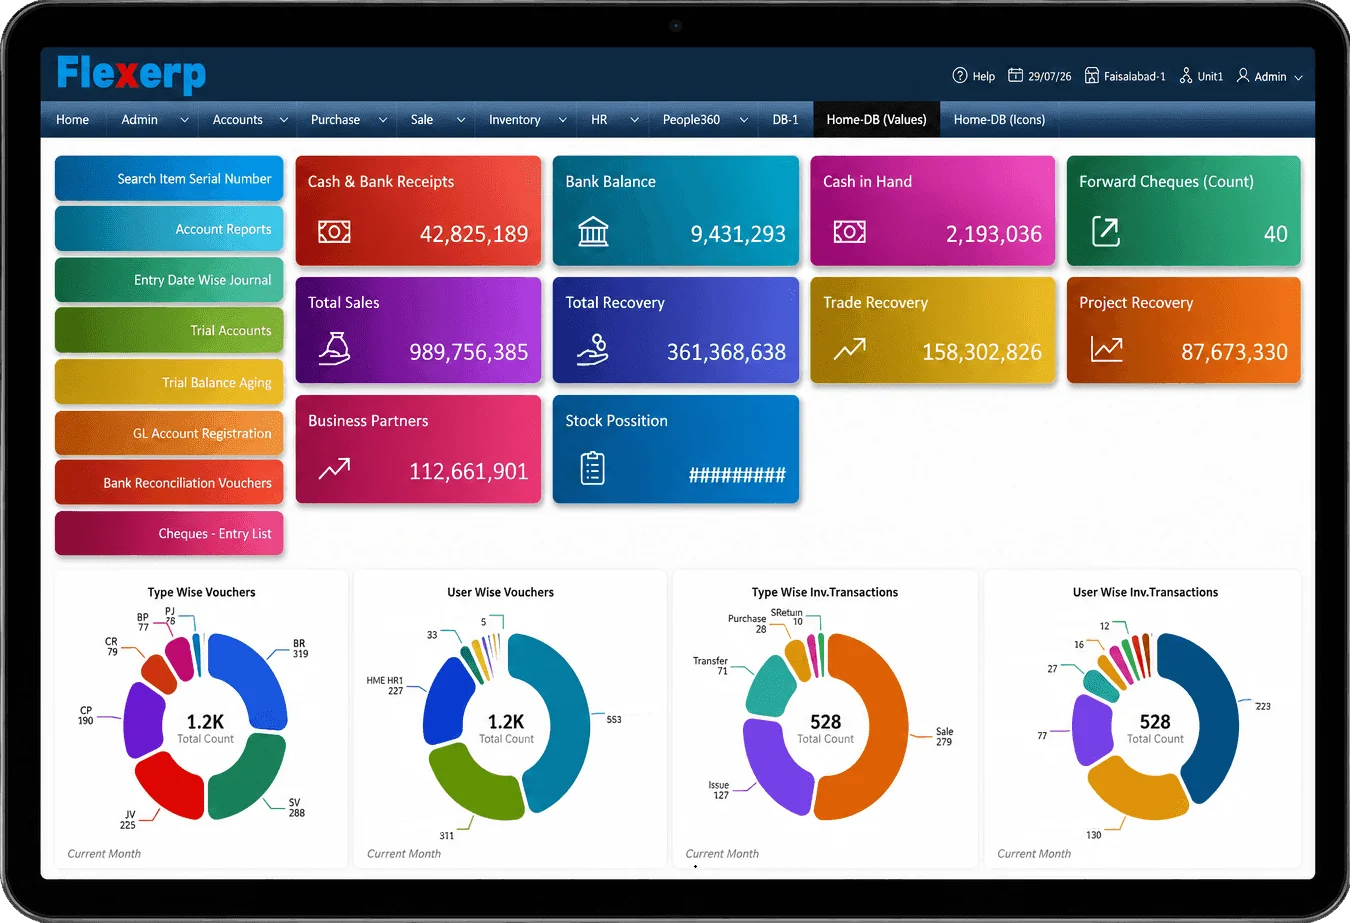Screen dimensions: 1352x923
Task: Open GL Account Registration
Action: pos(169,433)
